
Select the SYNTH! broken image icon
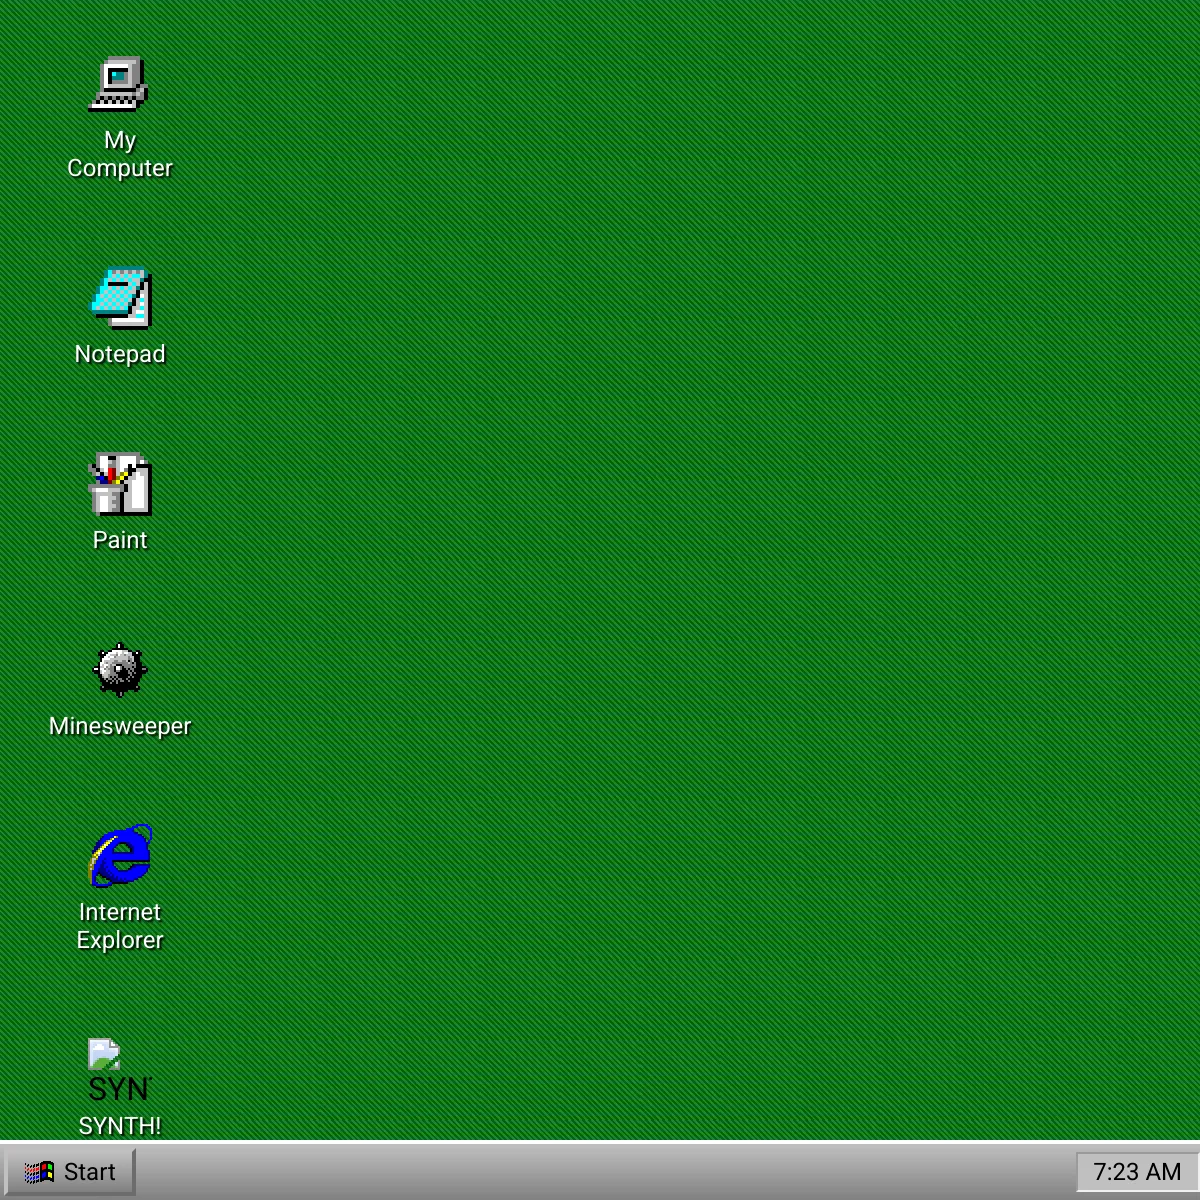click(x=119, y=1070)
